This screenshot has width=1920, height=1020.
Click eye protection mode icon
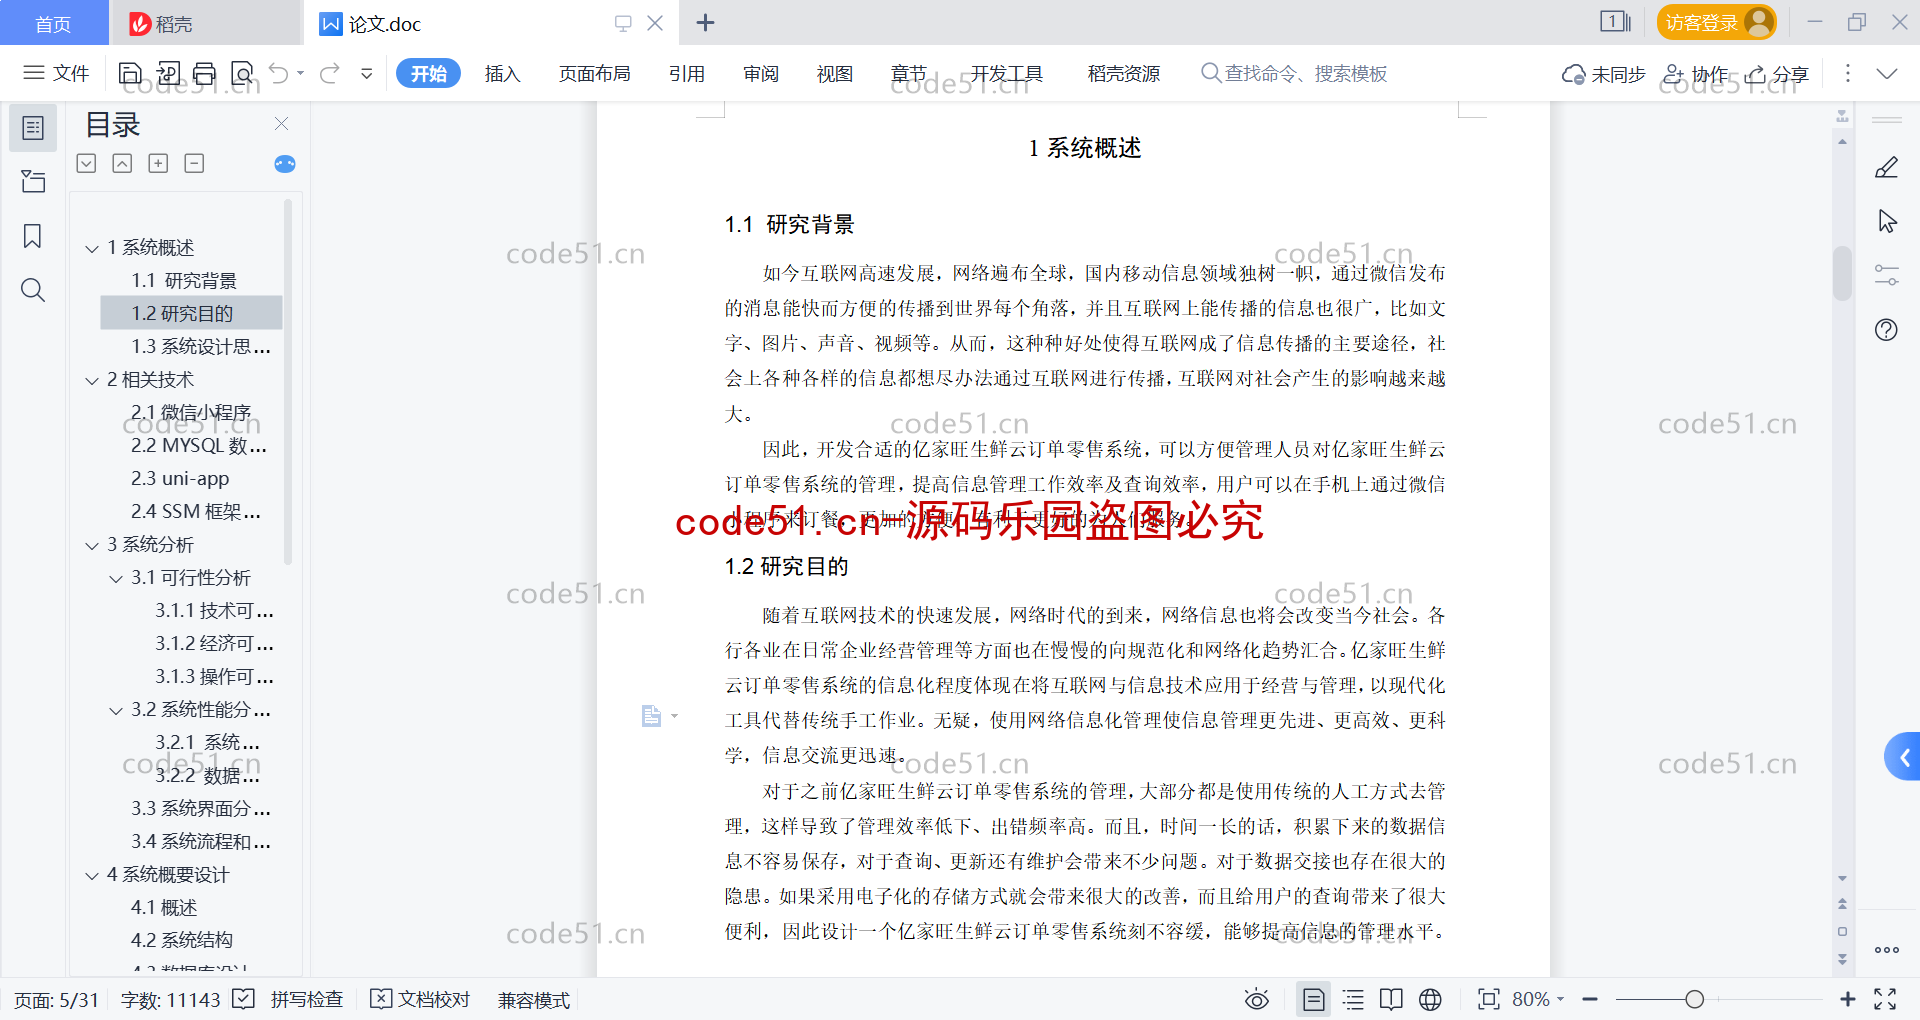click(x=1256, y=999)
